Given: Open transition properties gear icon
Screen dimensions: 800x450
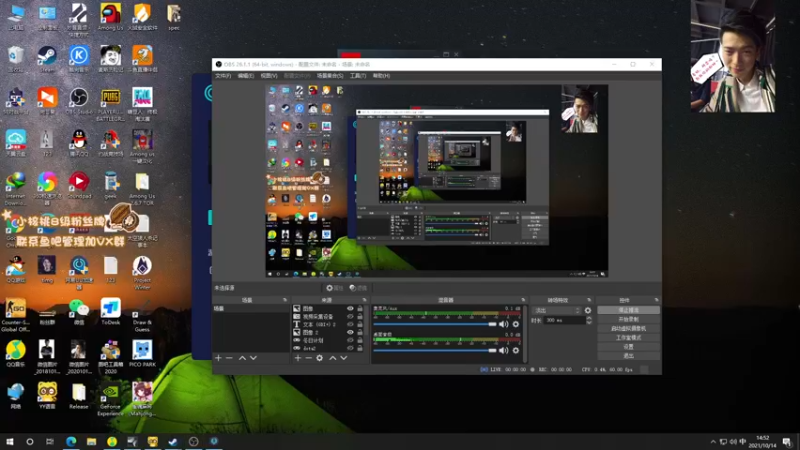Looking at the screenshot, I should 588,310.
